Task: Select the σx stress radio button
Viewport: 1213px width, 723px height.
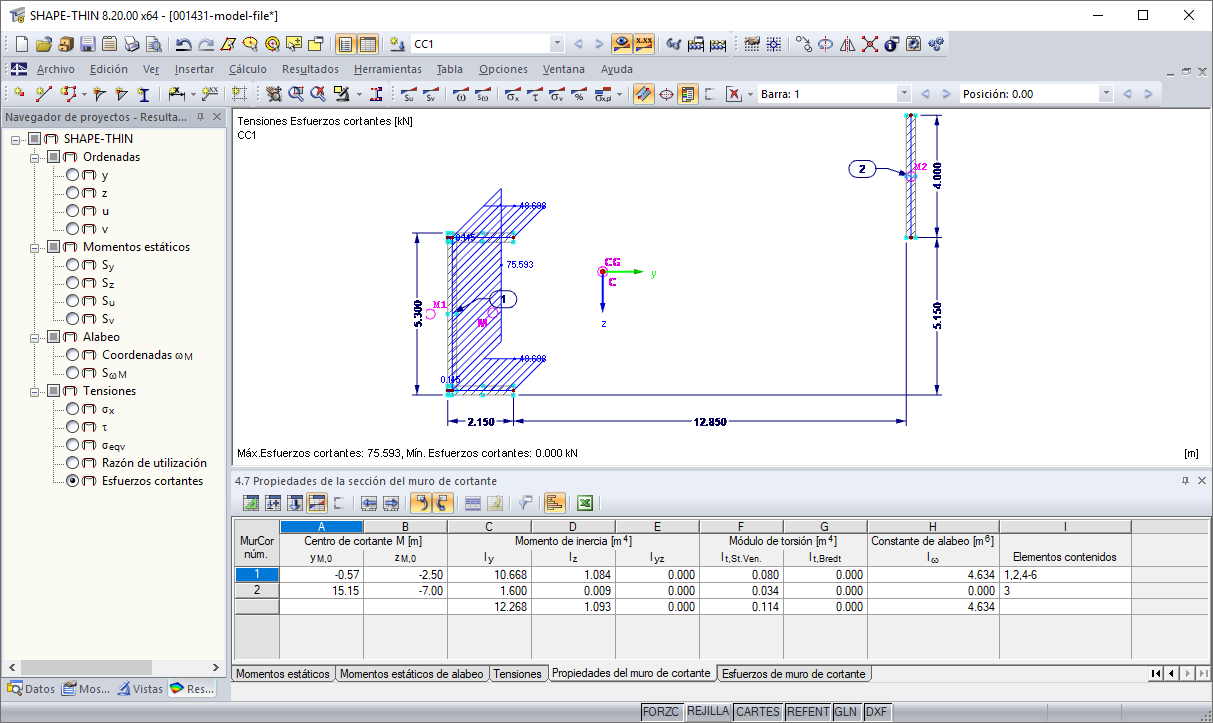Action: (73, 409)
